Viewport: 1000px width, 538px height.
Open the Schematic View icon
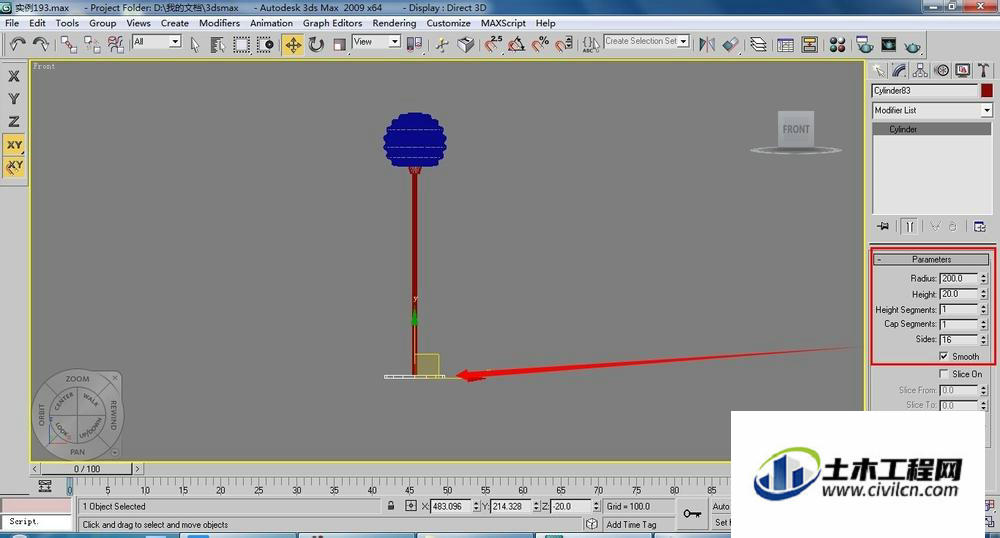[810, 45]
